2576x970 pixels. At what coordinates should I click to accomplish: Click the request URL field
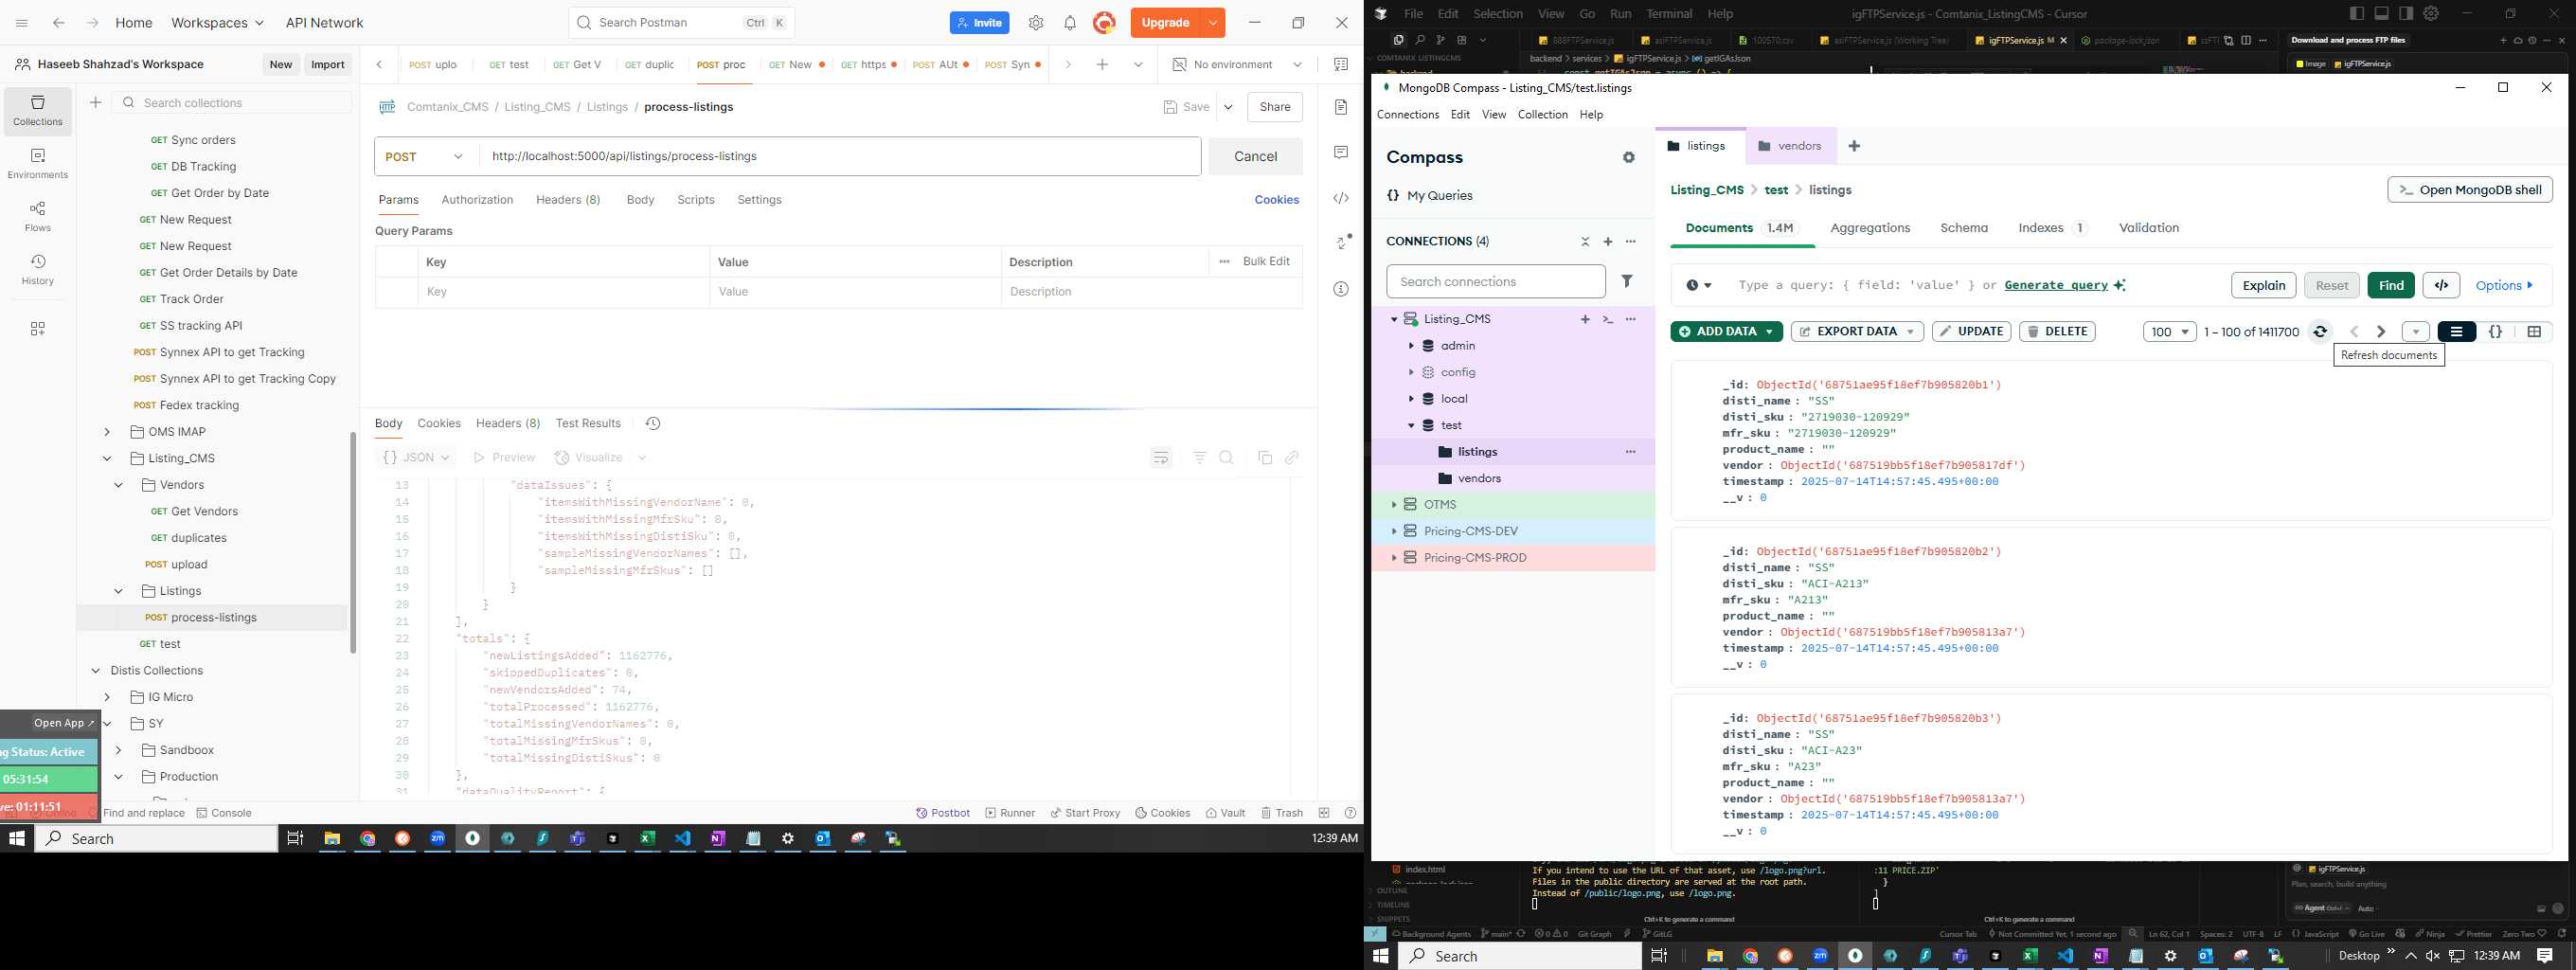[840, 157]
